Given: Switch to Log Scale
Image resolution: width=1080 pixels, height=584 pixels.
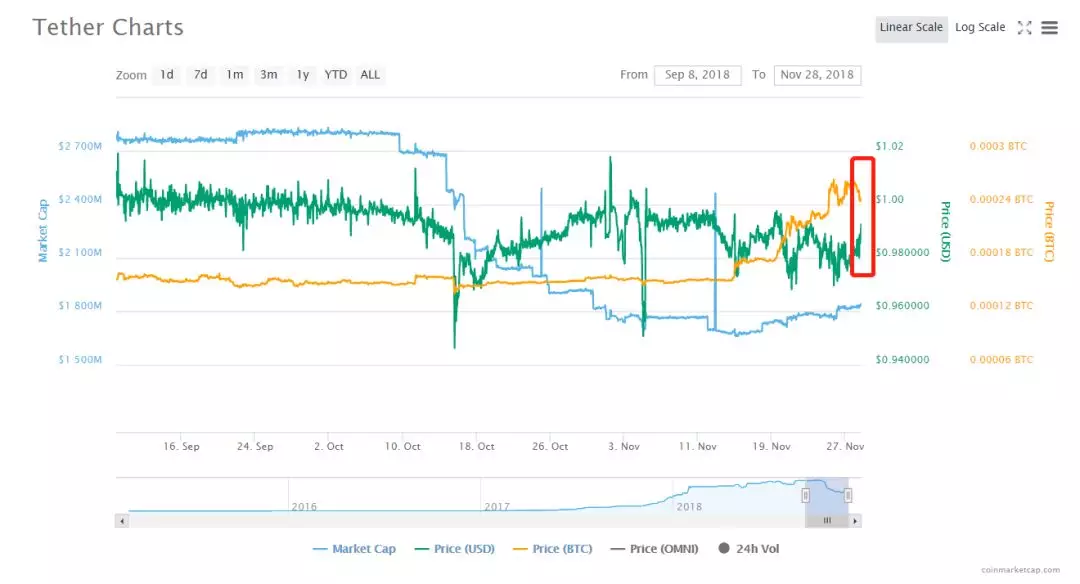Looking at the screenshot, I should point(980,28).
